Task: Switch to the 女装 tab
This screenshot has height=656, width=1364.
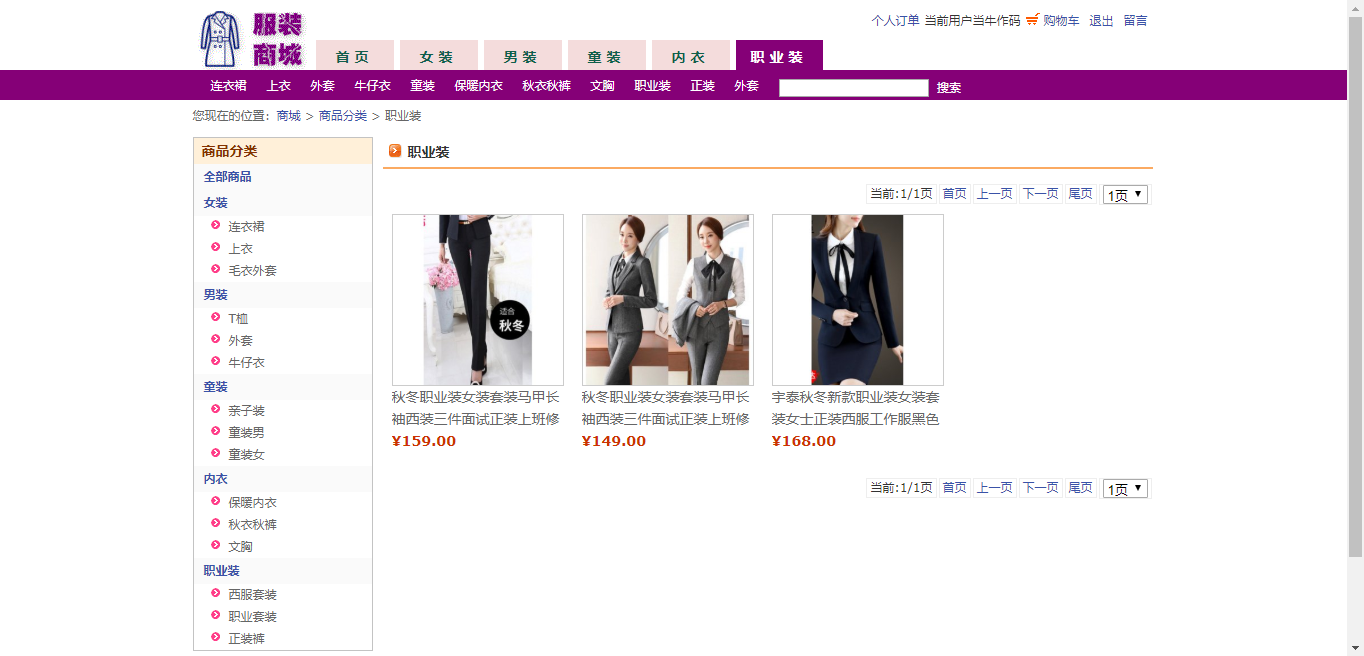Action: click(x=438, y=56)
